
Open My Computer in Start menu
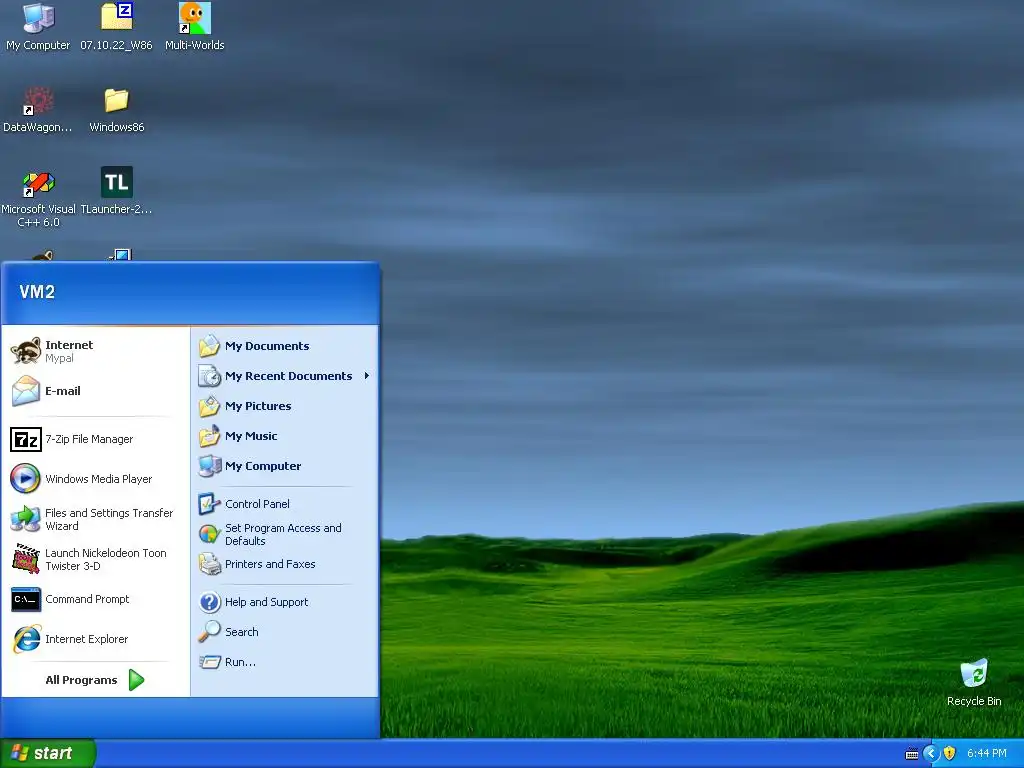285,466
